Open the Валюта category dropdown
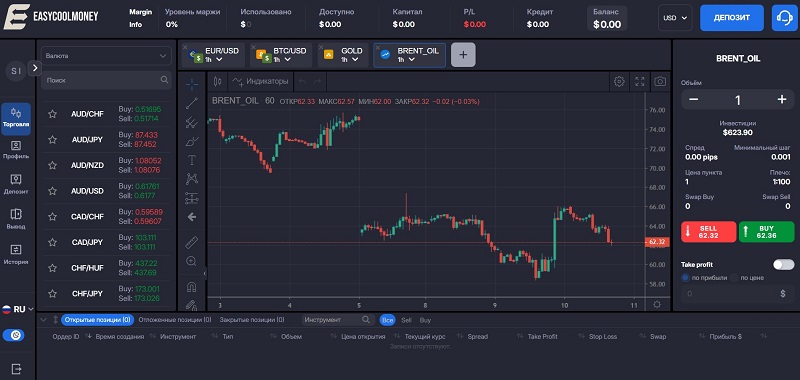800x380 pixels. (x=106, y=56)
